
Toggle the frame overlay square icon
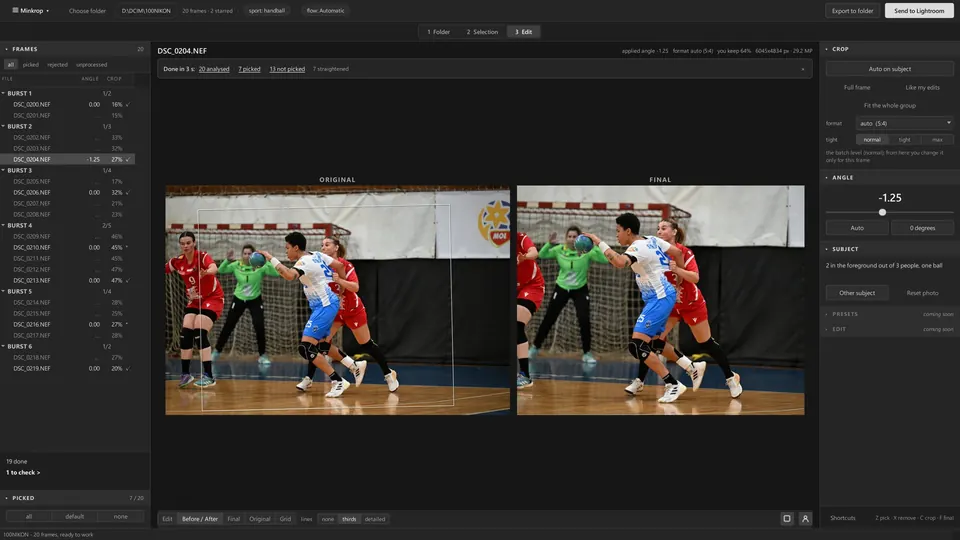pos(787,519)
